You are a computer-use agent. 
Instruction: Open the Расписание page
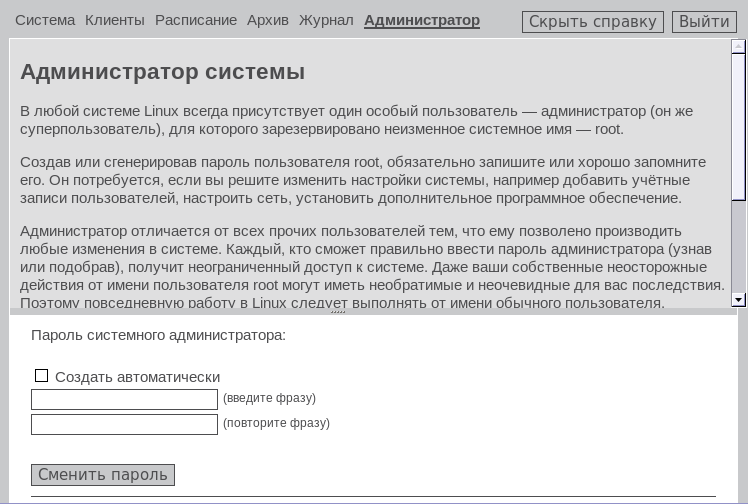click(x=196, y=20)
